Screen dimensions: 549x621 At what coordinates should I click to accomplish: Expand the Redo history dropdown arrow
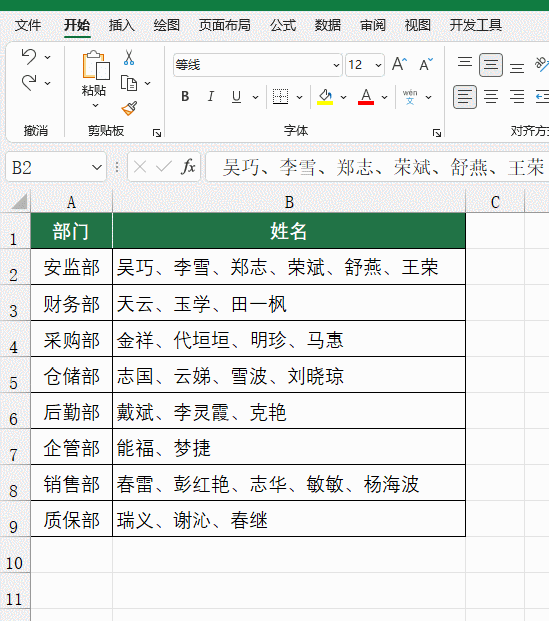tap(48, 83)
